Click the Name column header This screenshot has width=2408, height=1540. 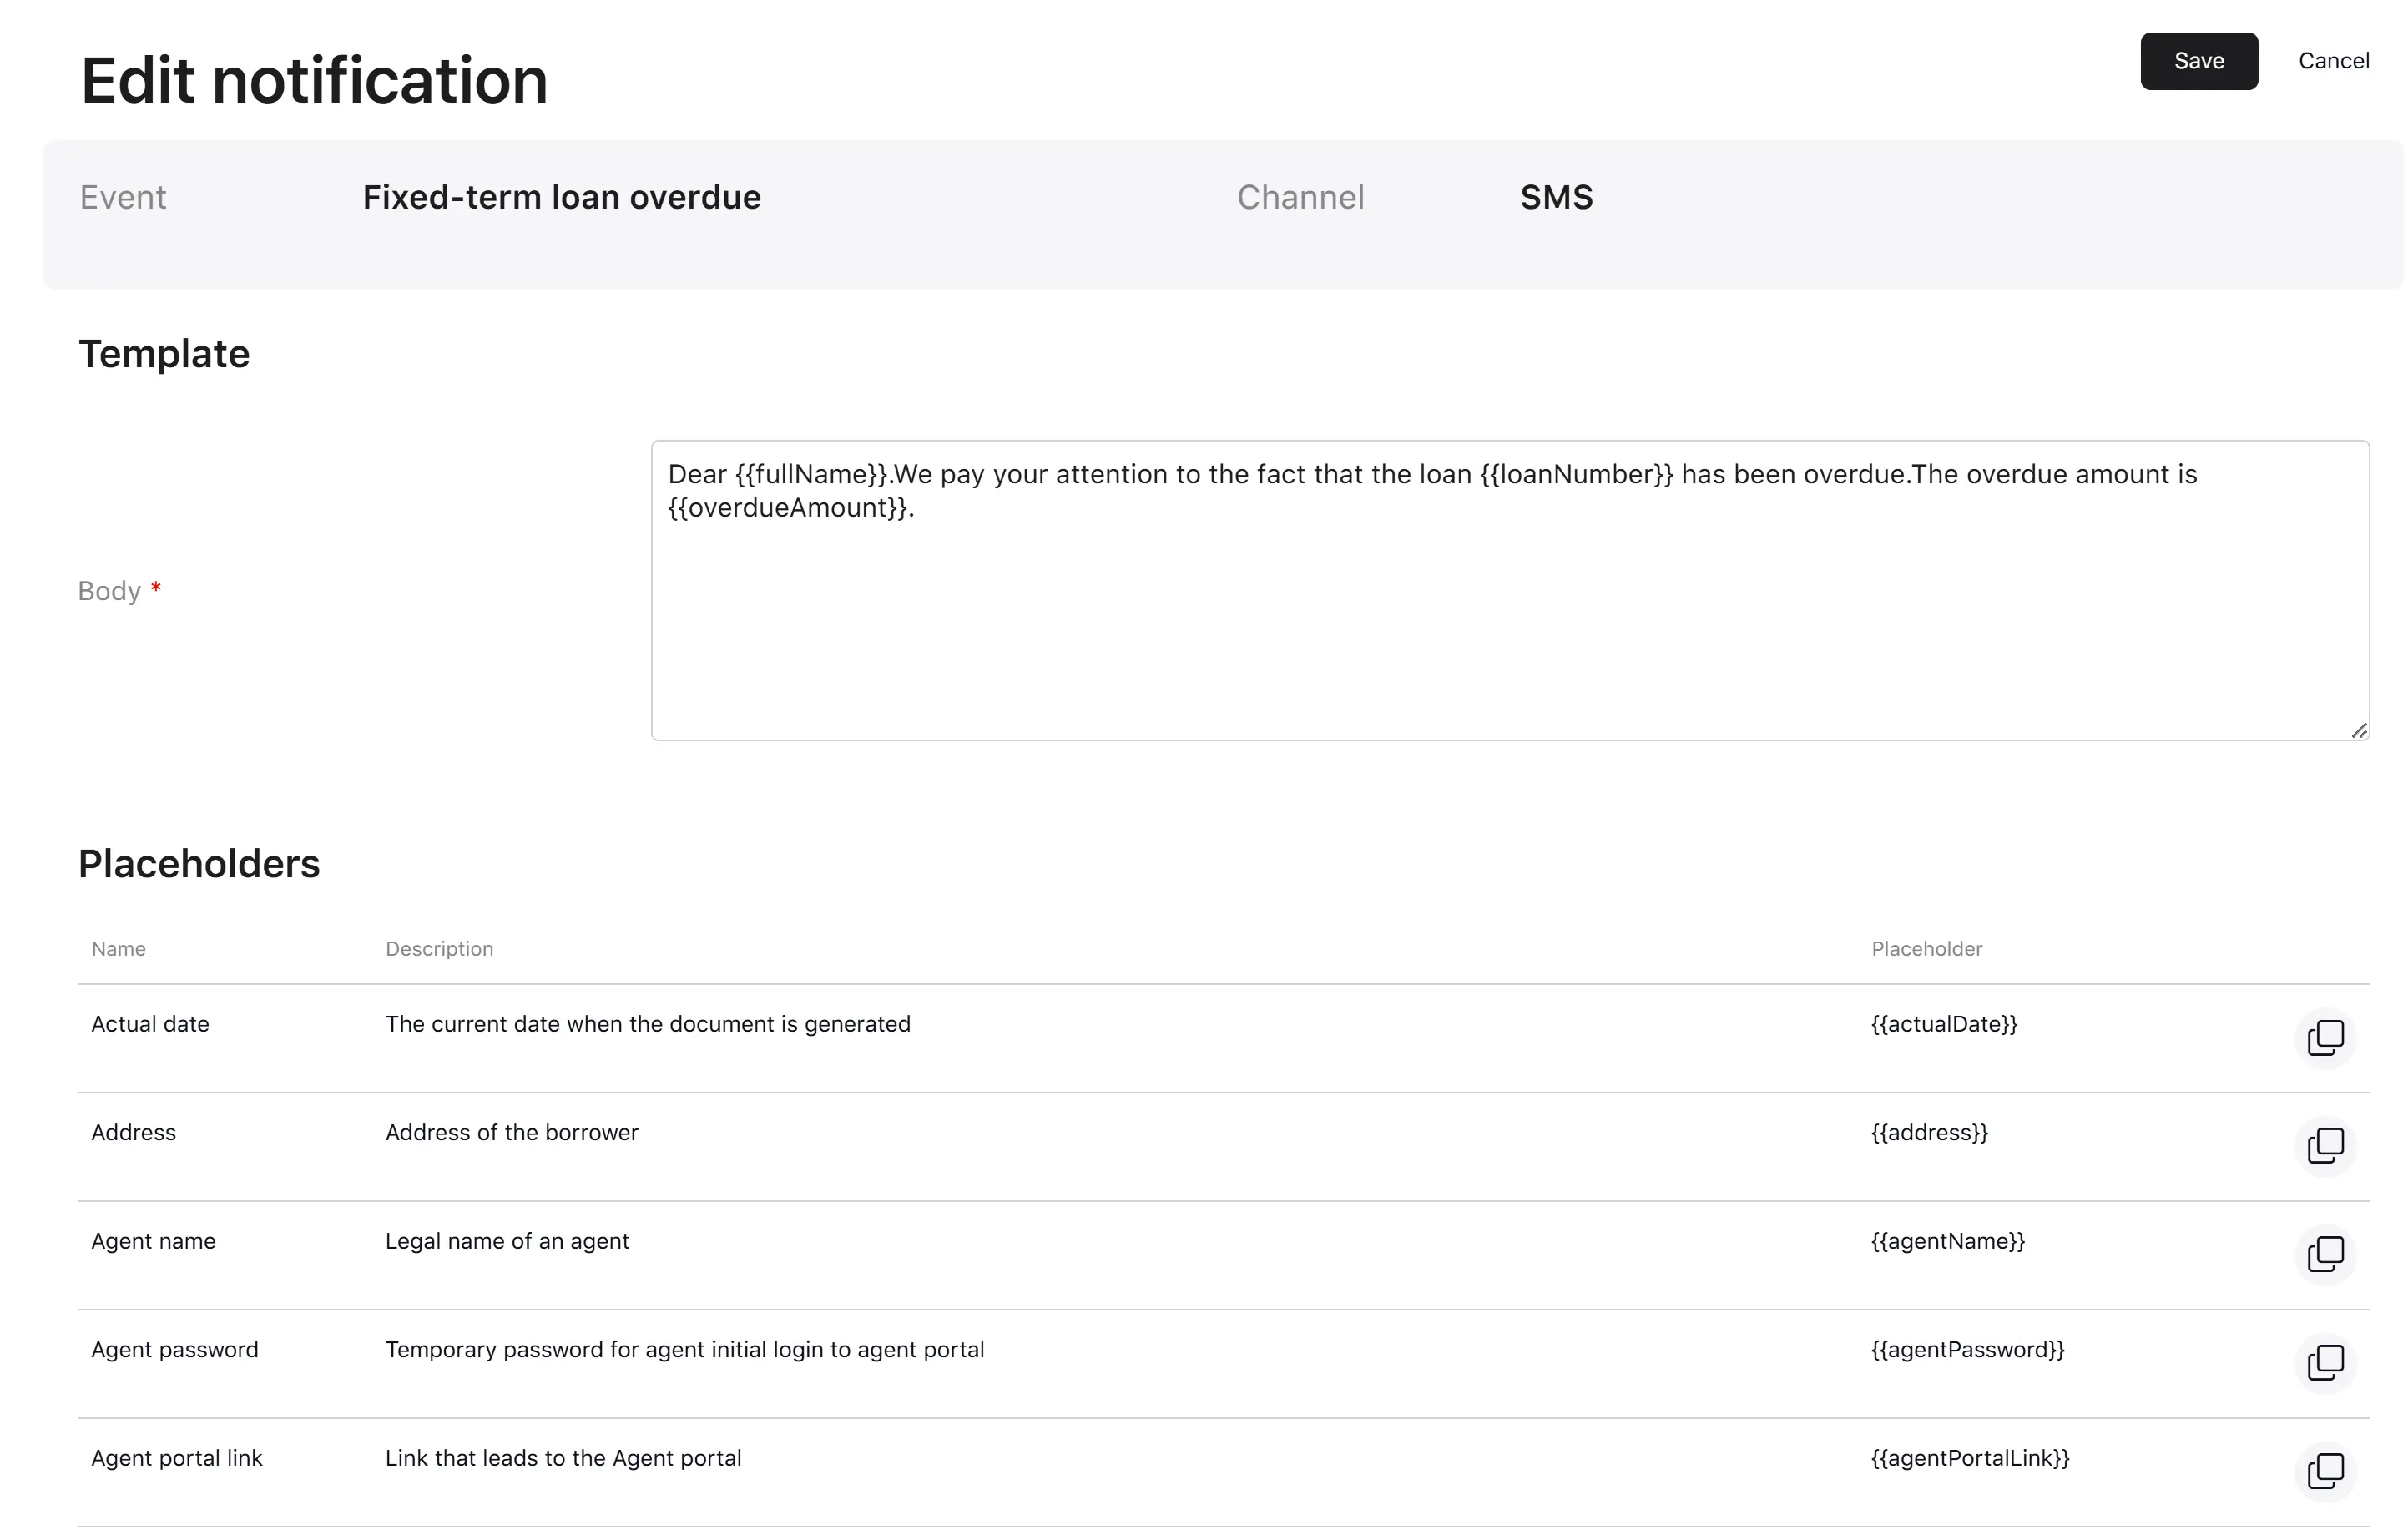pyautogui.click(x=118, y=949)
